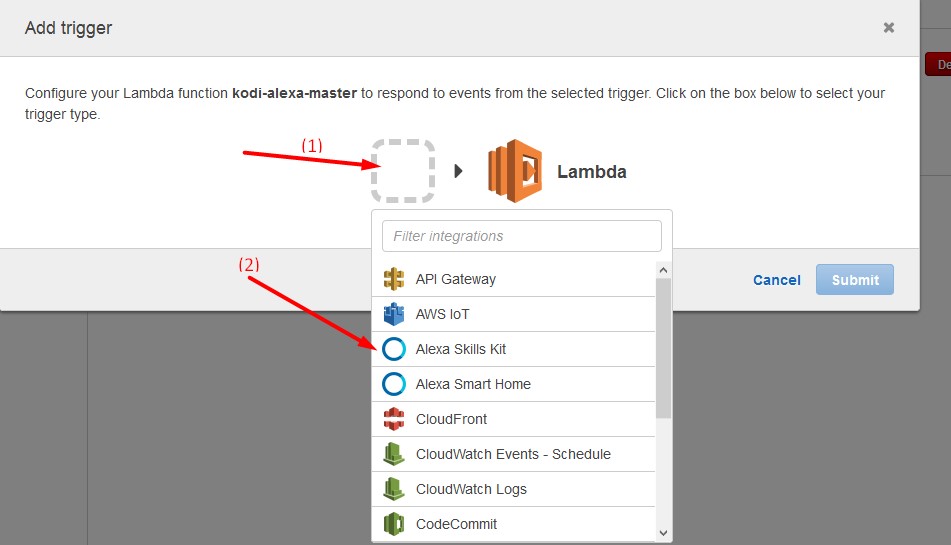951x545 pixels.
Task: Close the Add trigger dialog with X
Action: [889, 27]
